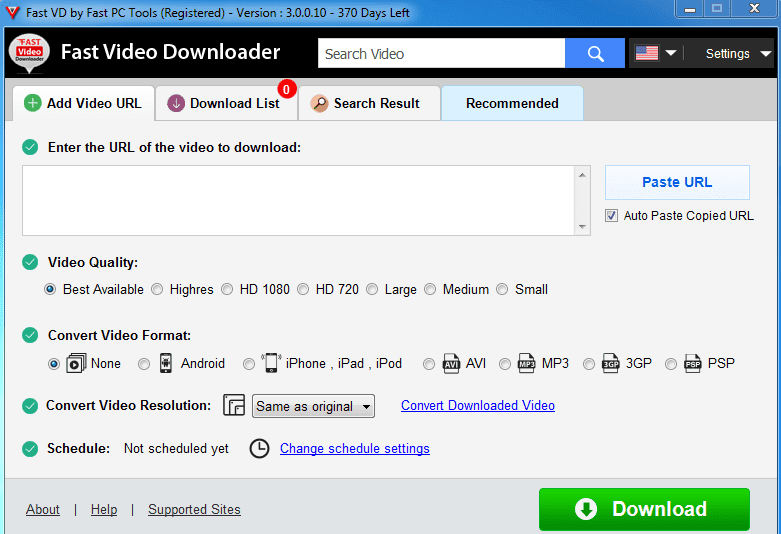Screen dimensions: 781x534
Task: Click the Fast Video Downloader logo icon
Action: click(x=29, y=53)
